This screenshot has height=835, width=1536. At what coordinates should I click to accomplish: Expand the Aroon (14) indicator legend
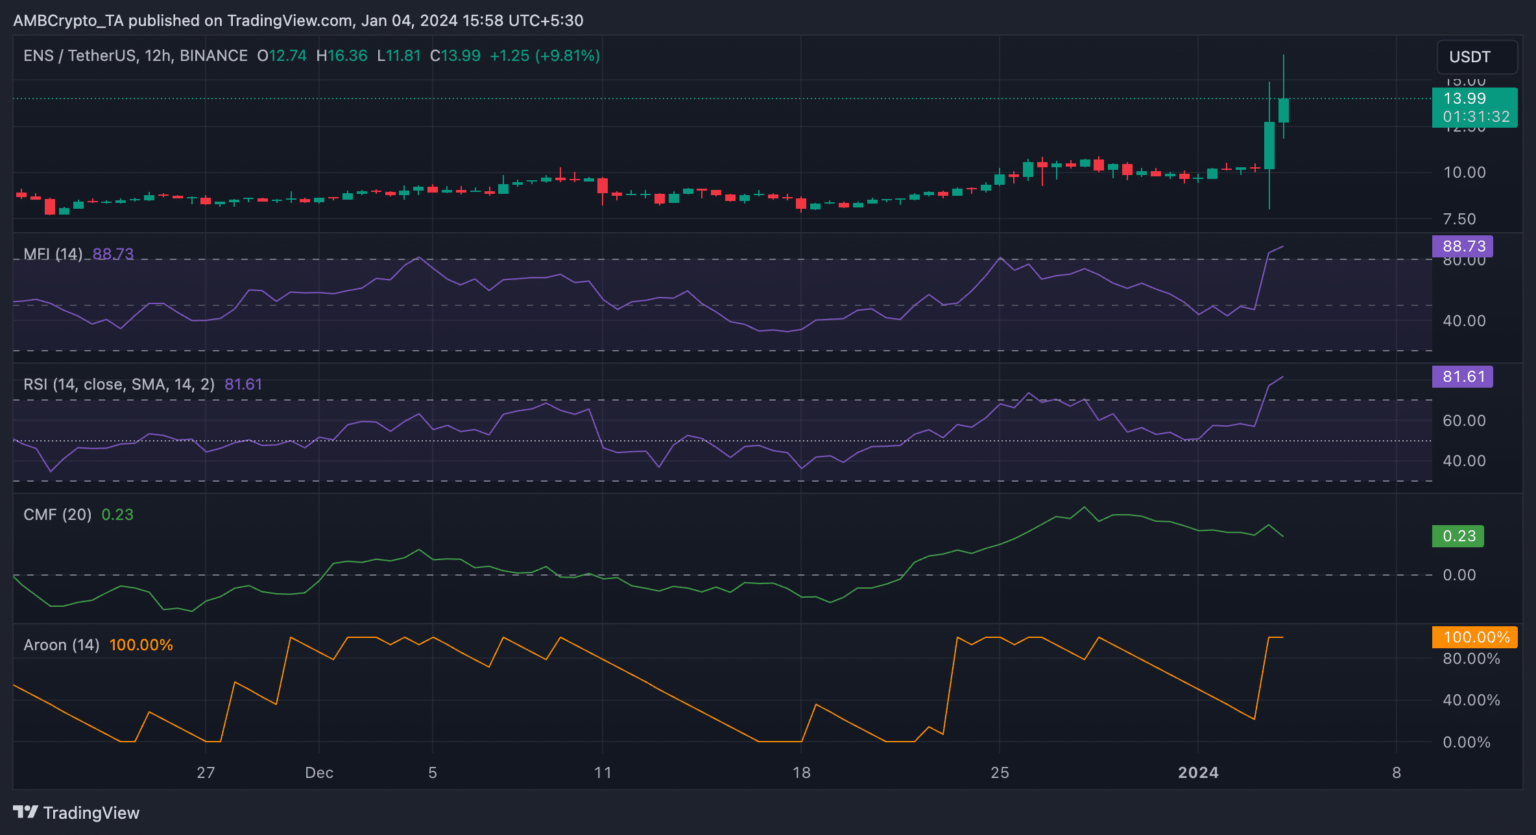(x=61, y=645)
